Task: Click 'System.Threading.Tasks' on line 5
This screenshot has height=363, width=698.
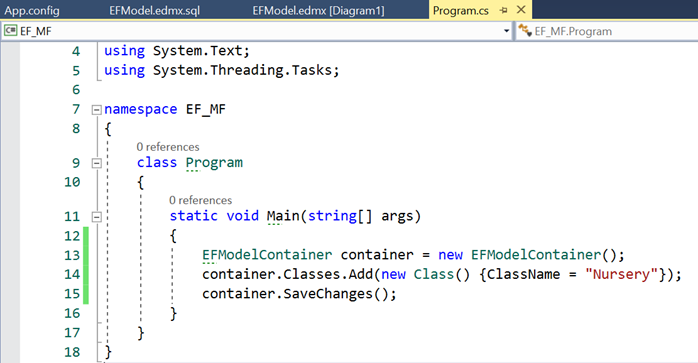Action: (x=242, y=70)
